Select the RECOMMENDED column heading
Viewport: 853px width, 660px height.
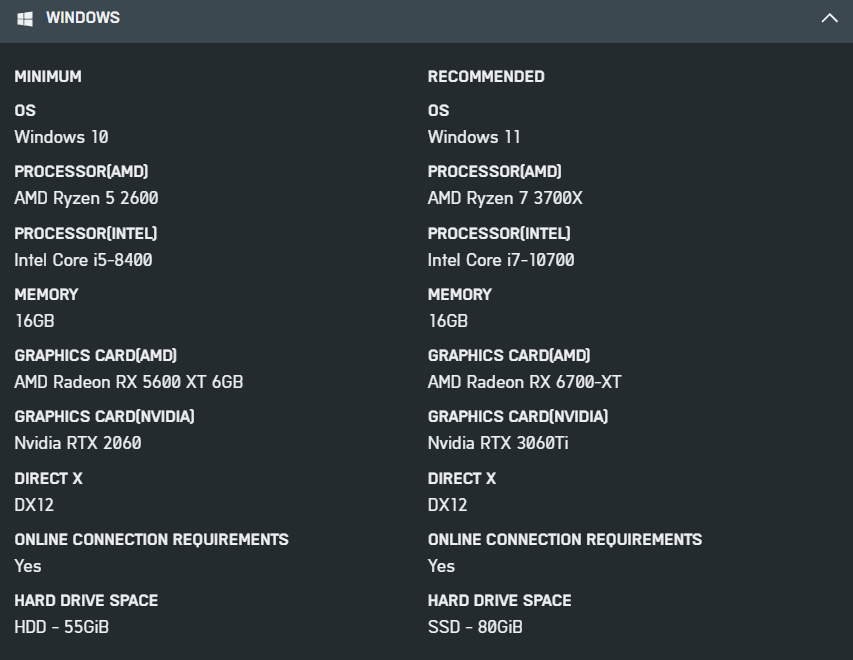click(486, 77)
